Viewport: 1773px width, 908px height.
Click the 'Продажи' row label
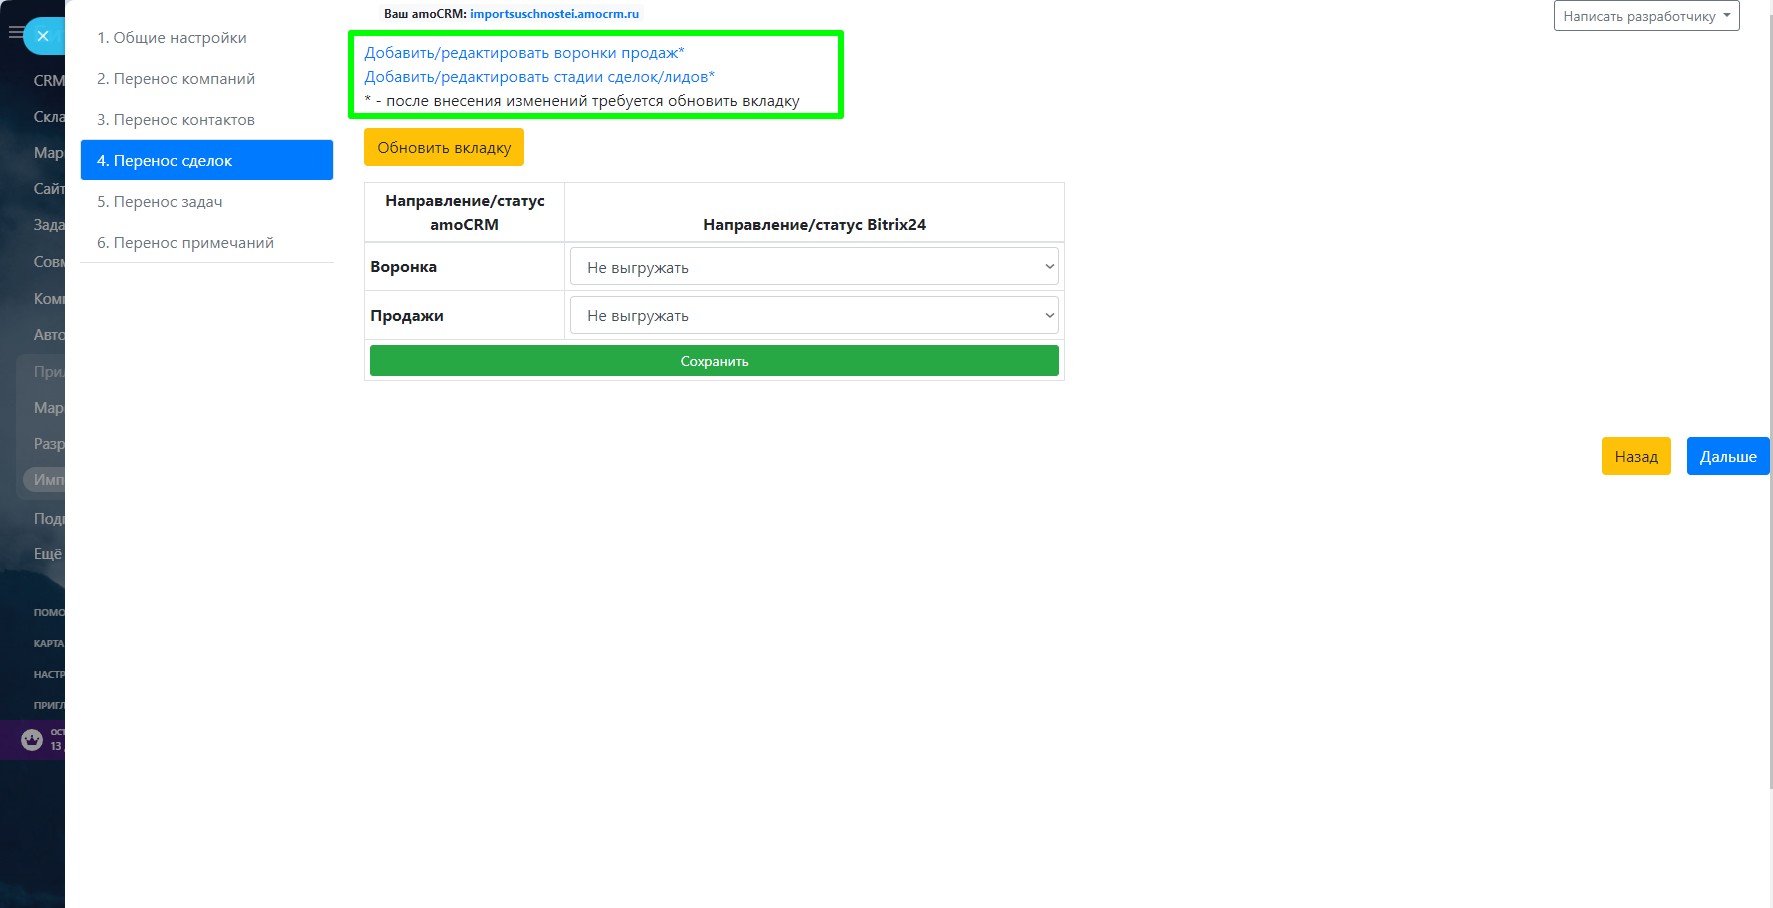407,316
